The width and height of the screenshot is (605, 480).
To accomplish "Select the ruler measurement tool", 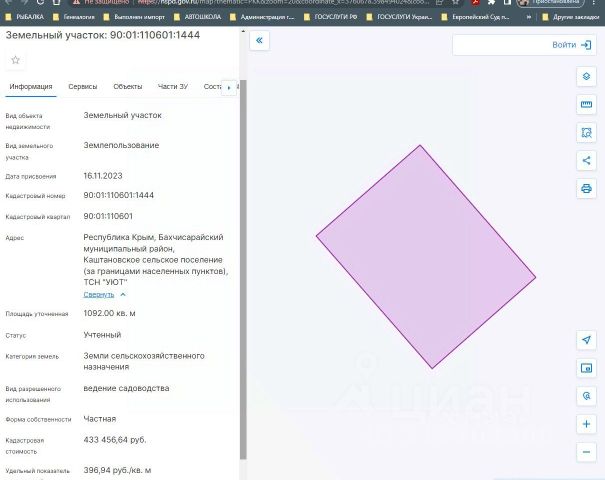I will 586,105.
